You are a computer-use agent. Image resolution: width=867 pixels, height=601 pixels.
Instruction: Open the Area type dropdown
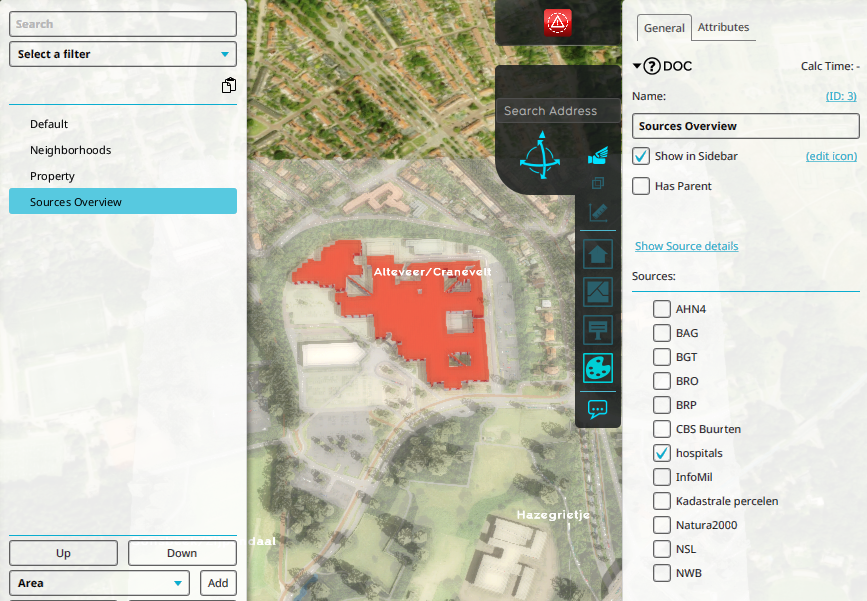coord(99,583)
